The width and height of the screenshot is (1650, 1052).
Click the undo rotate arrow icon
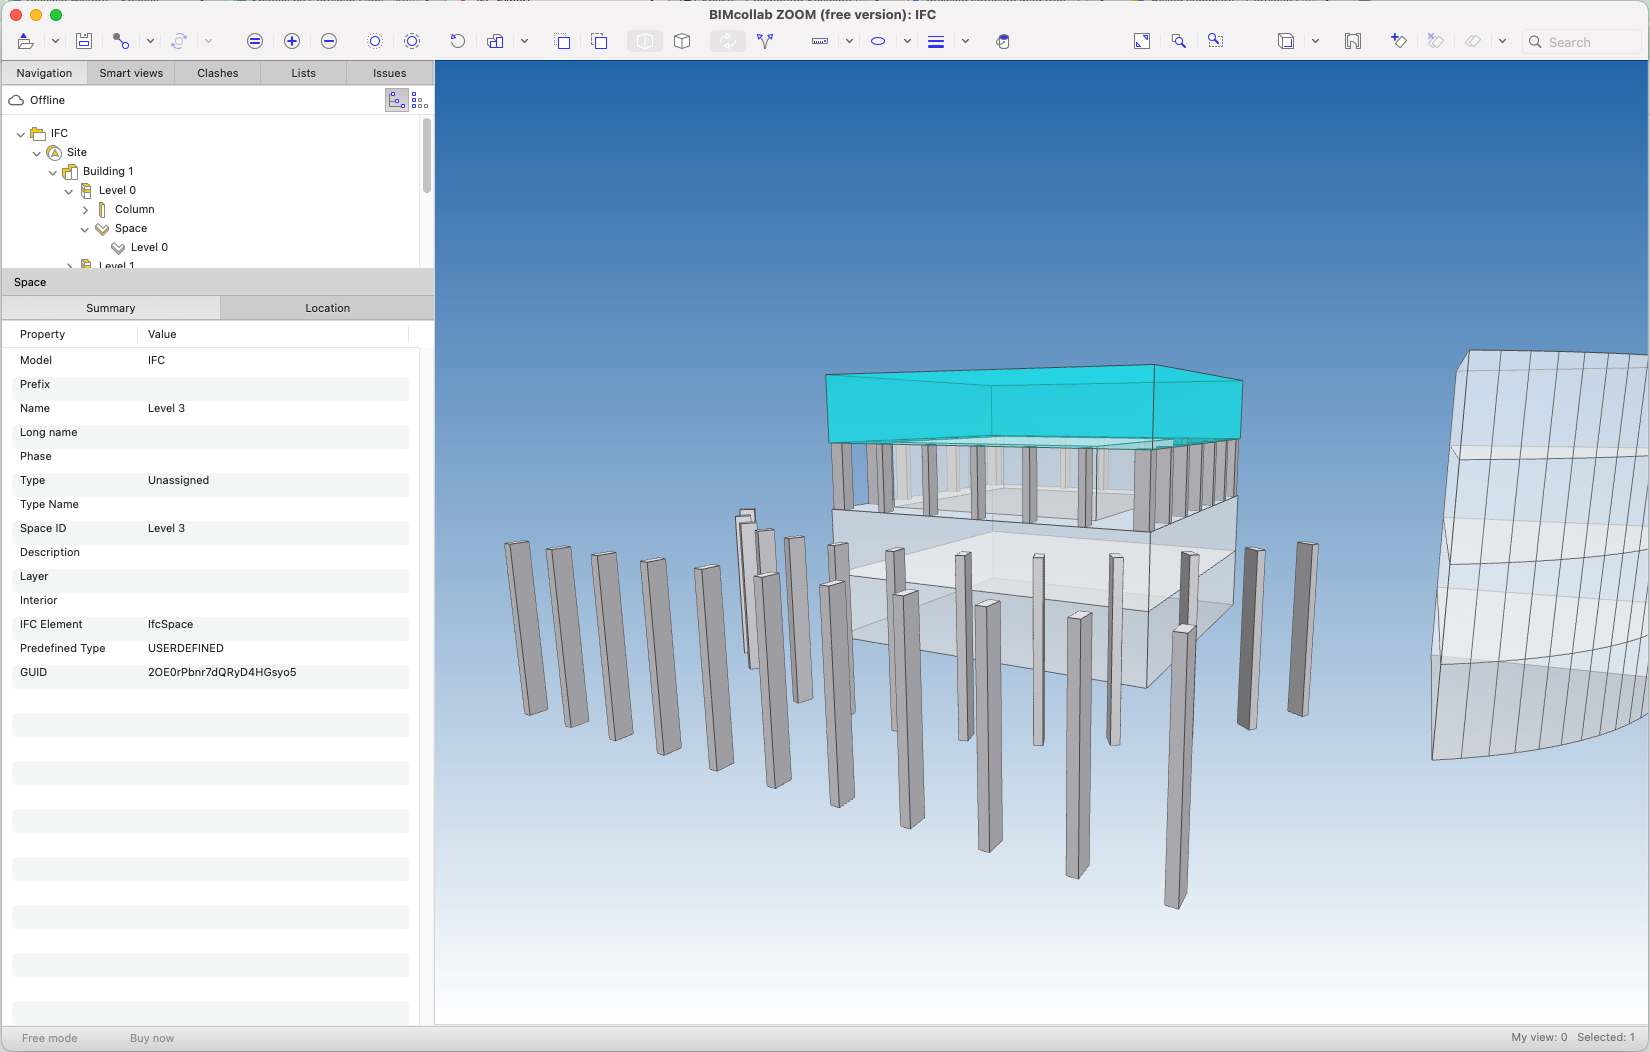457,41
